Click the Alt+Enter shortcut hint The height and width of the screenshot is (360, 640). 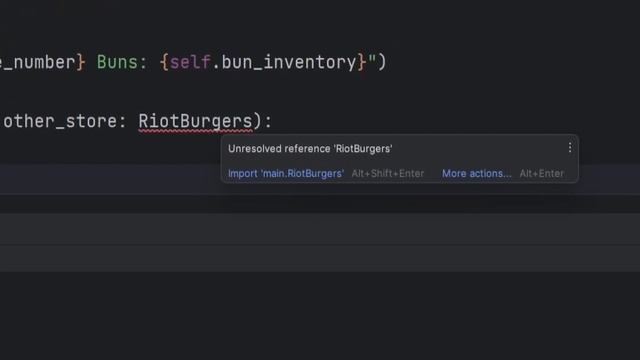[541, 173]
